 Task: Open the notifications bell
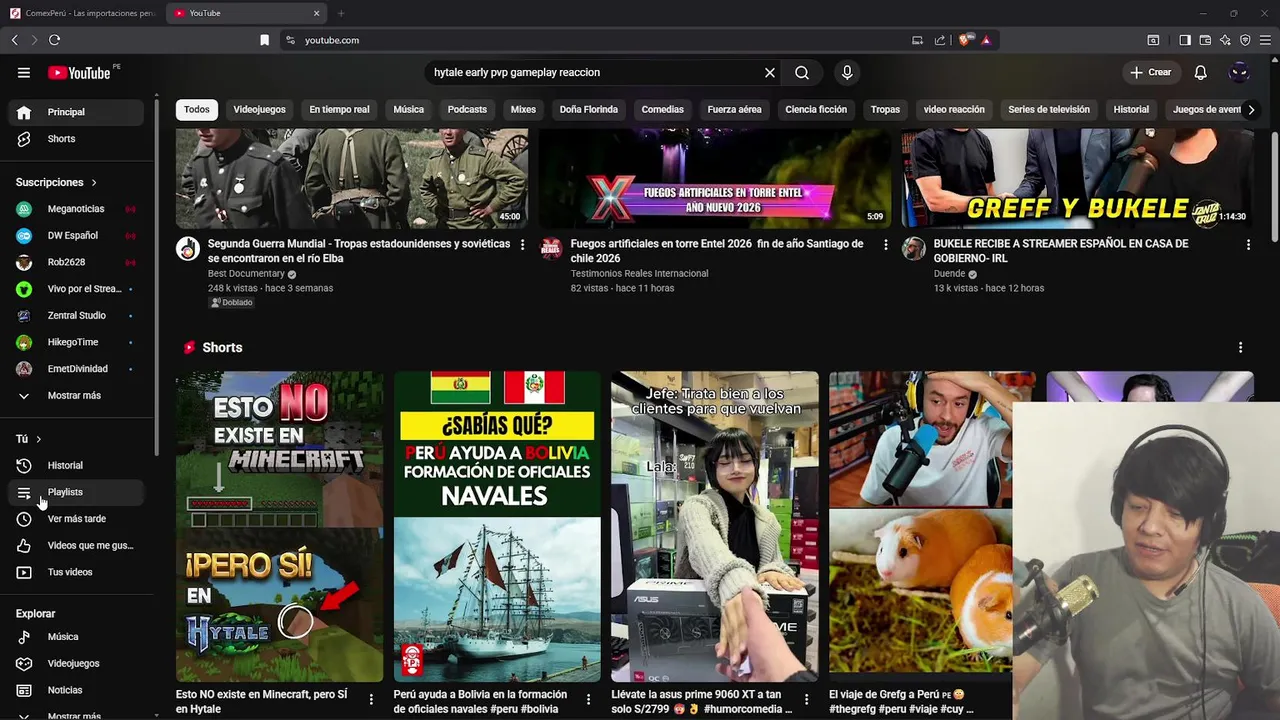(x=1201, y=72)
